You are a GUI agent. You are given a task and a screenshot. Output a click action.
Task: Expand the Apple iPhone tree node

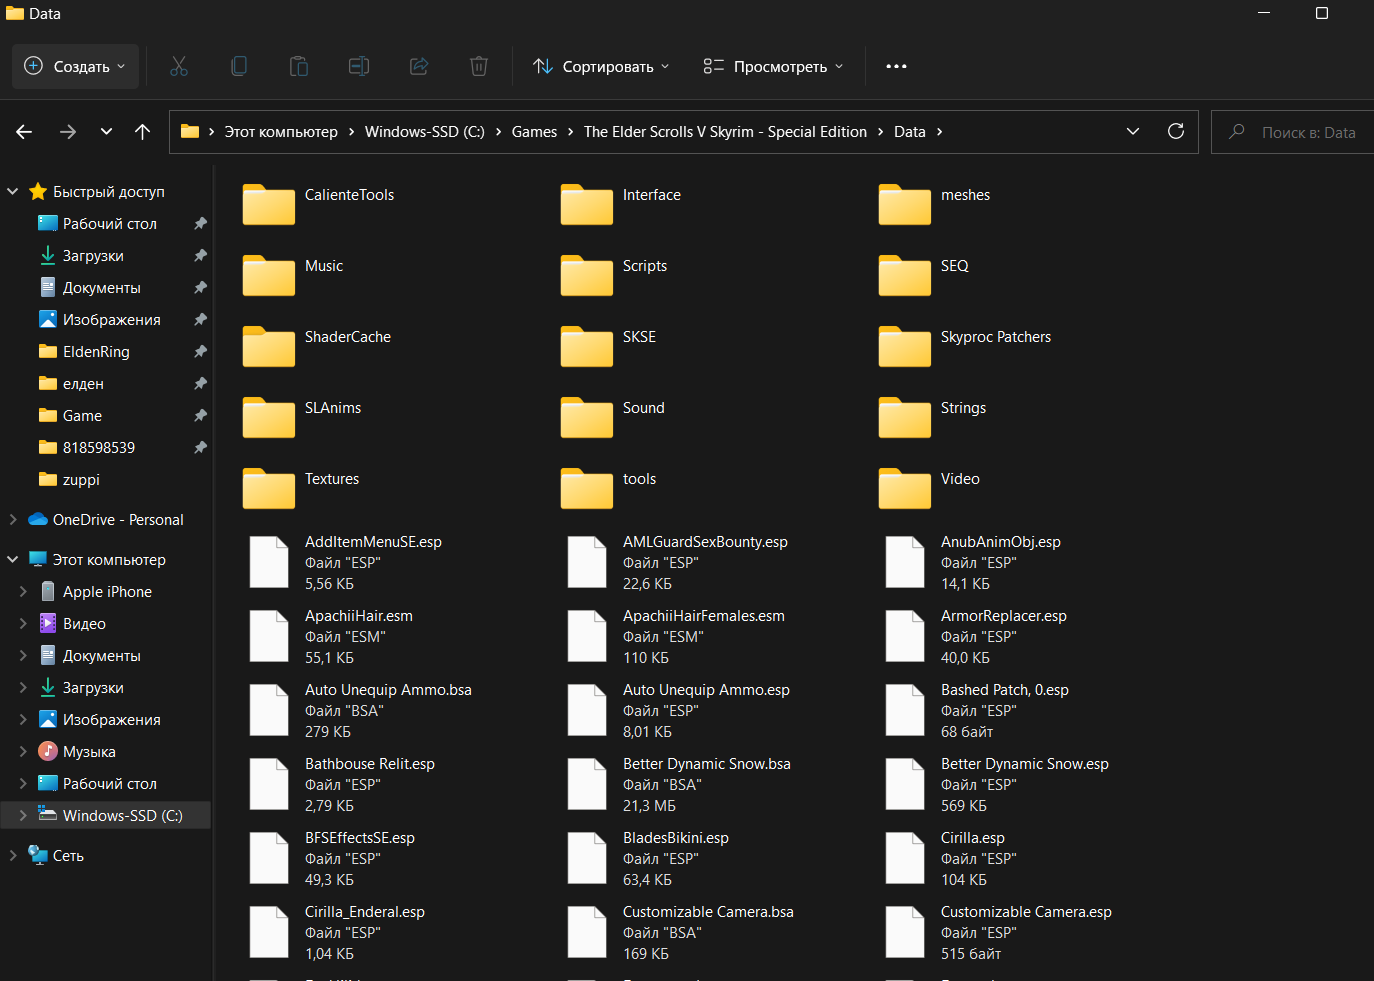(23, 592)
